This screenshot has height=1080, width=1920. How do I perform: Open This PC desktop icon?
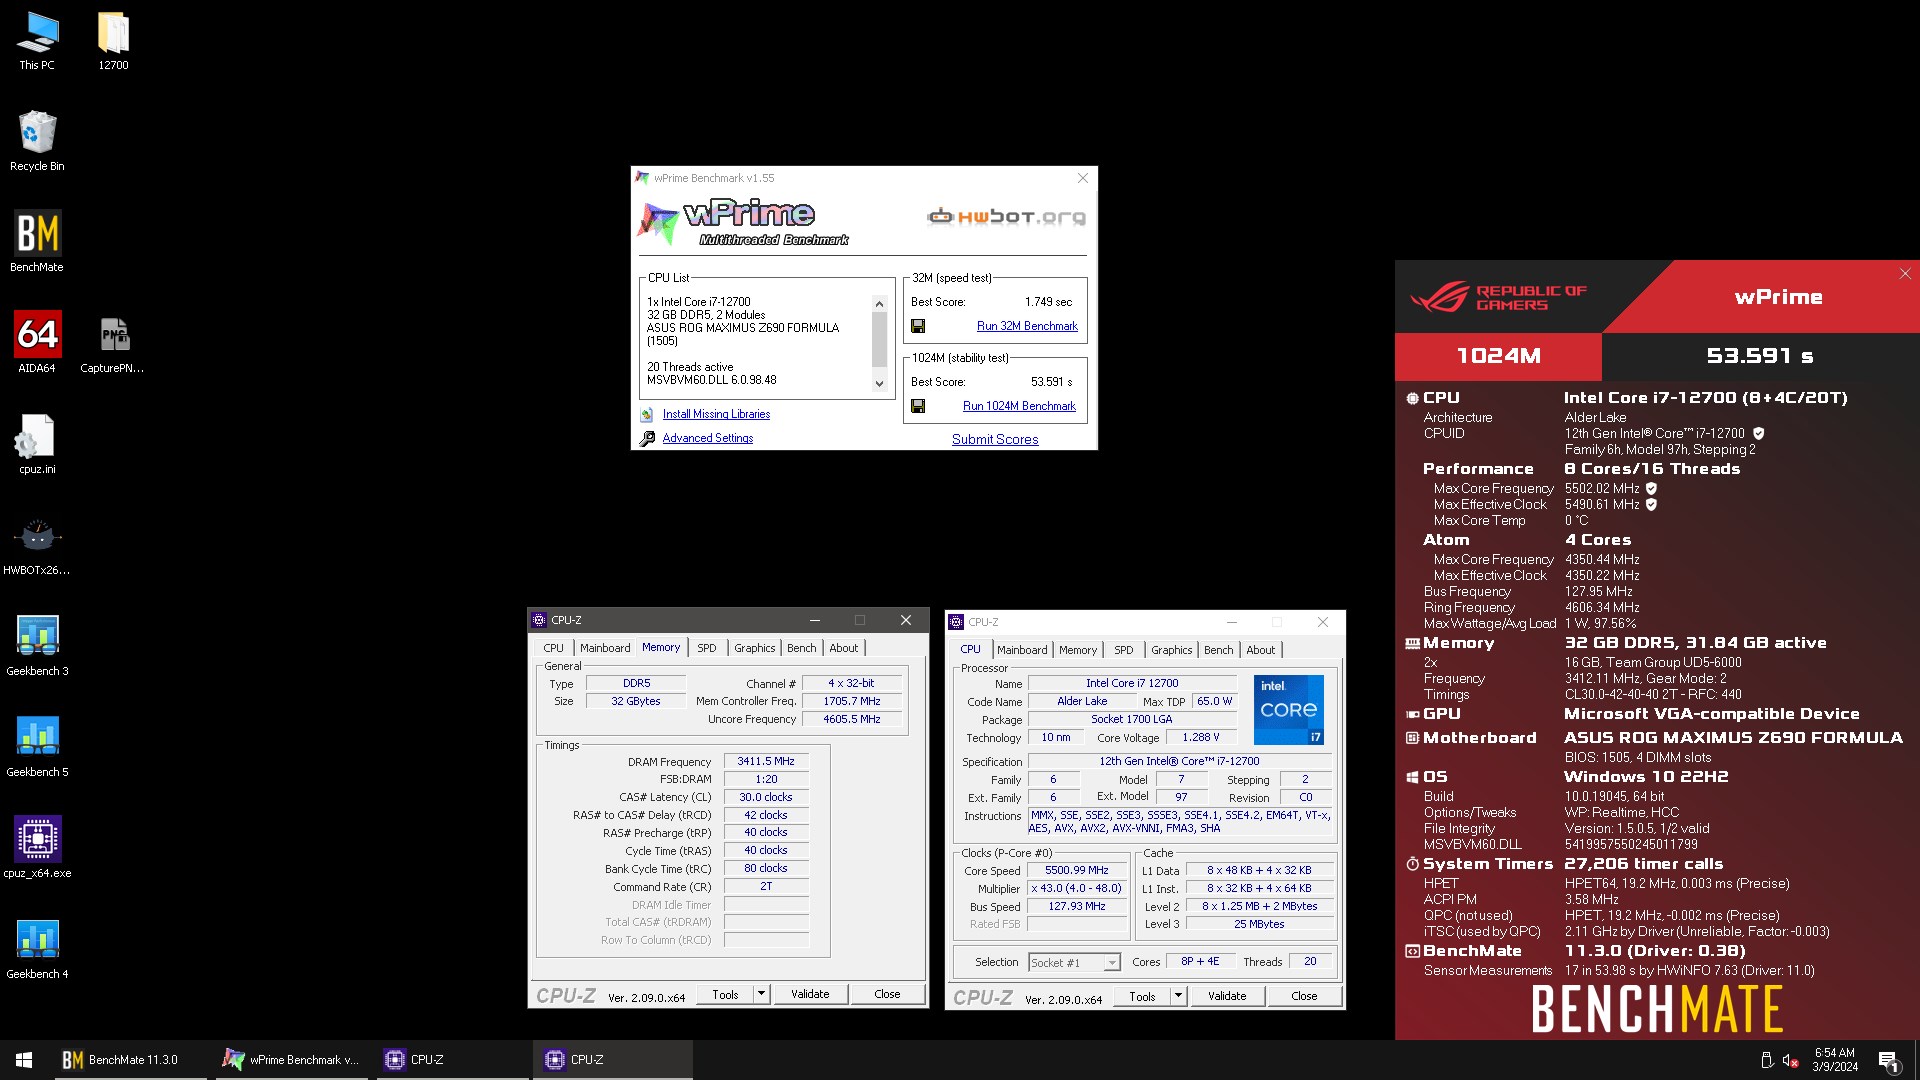point(37,41)
